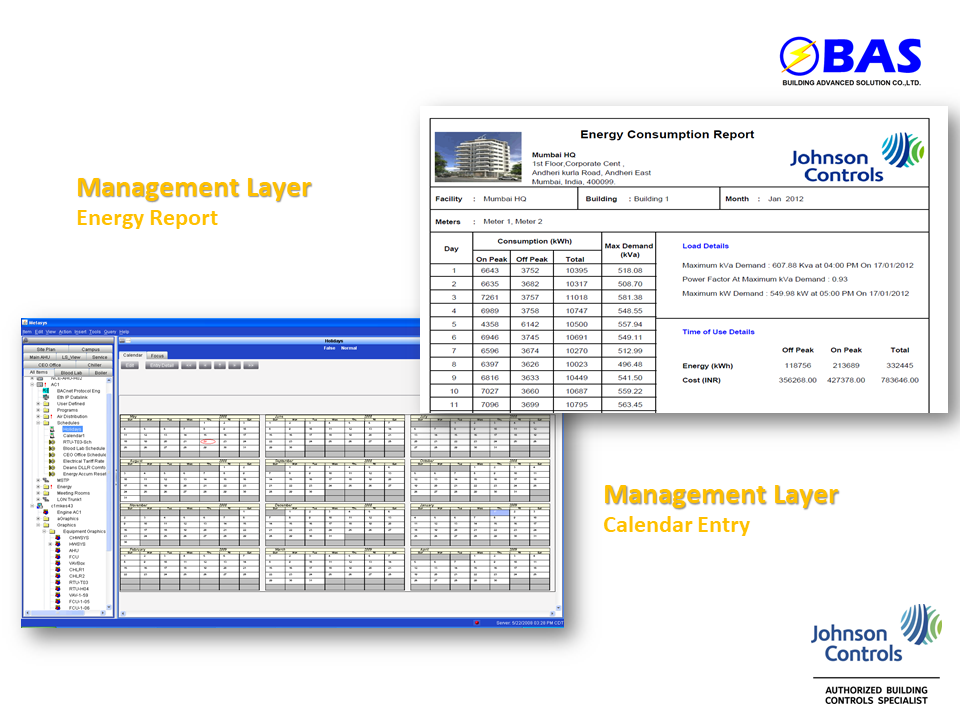Click the tree vertical scrollbar down arrow

point(110,607)
